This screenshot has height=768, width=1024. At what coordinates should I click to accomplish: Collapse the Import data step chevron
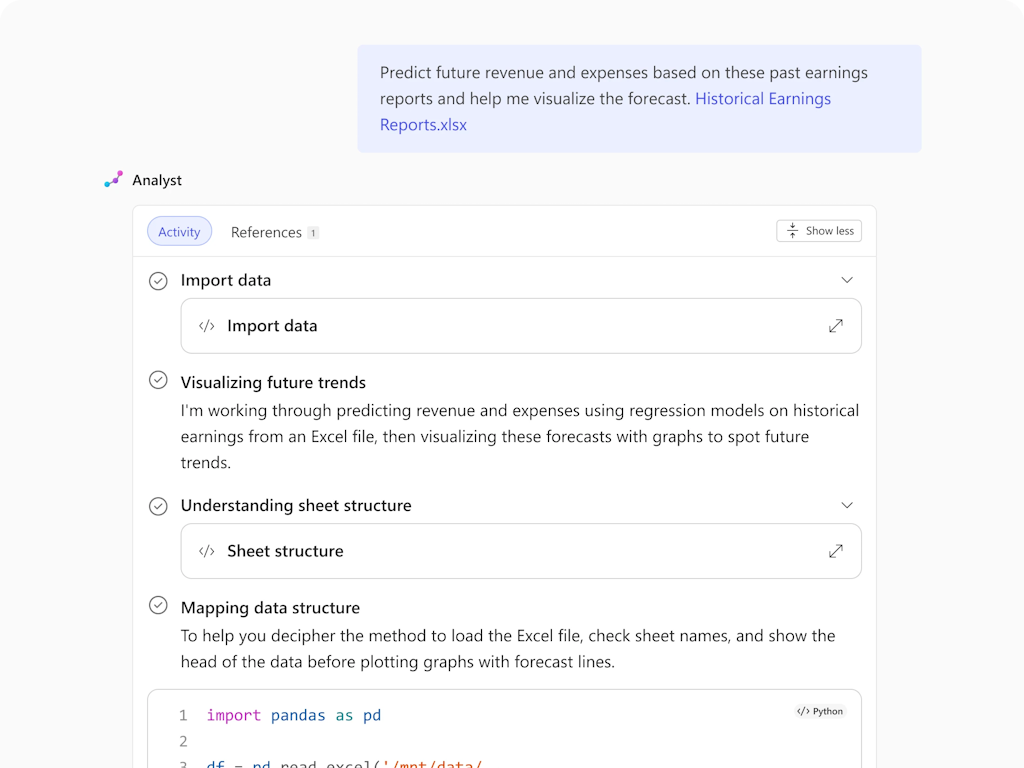tap(847, 280)
